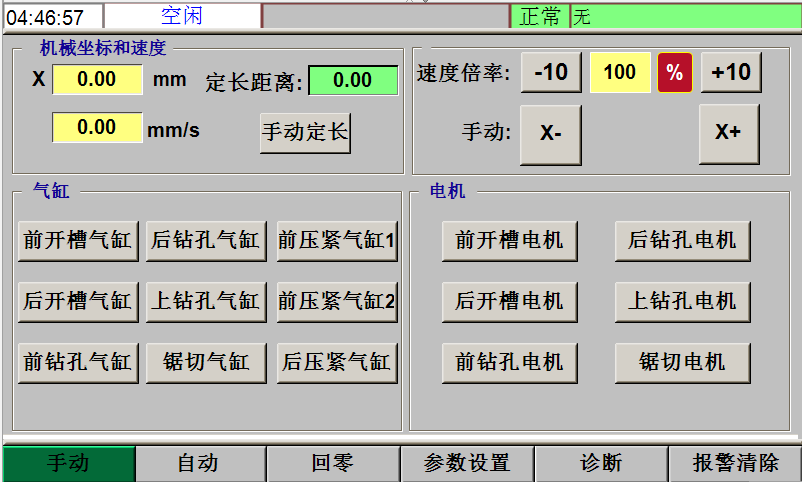Toggle the 前开槽气缸 cylinder button
Viewport: 802px width, 482px height.
click(x=77, y=241)
